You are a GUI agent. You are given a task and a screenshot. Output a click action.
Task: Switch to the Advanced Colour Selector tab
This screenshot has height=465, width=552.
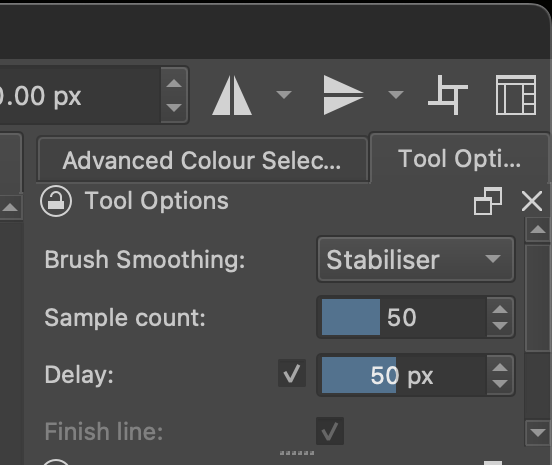(202, 160)
